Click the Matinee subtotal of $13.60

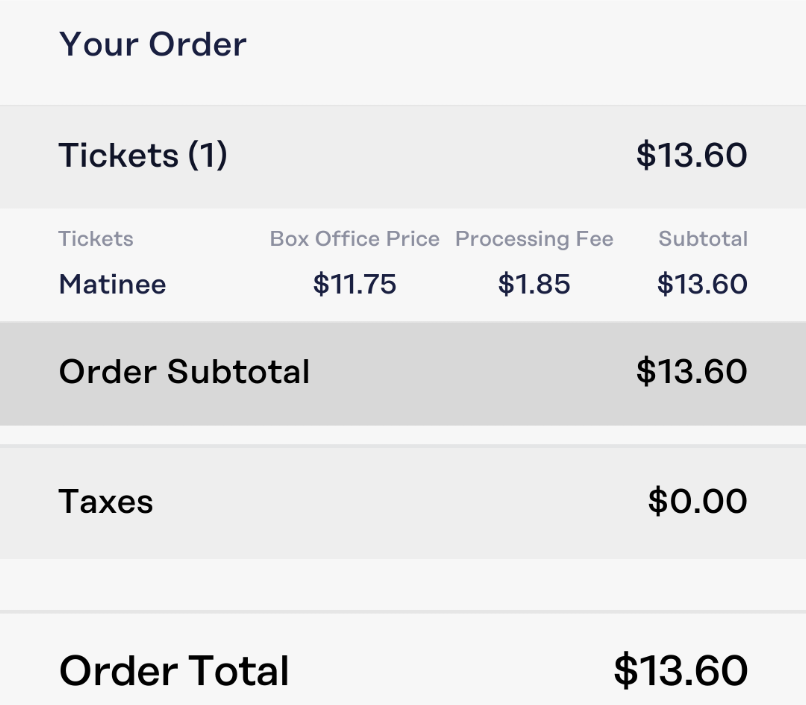[702, 284]
